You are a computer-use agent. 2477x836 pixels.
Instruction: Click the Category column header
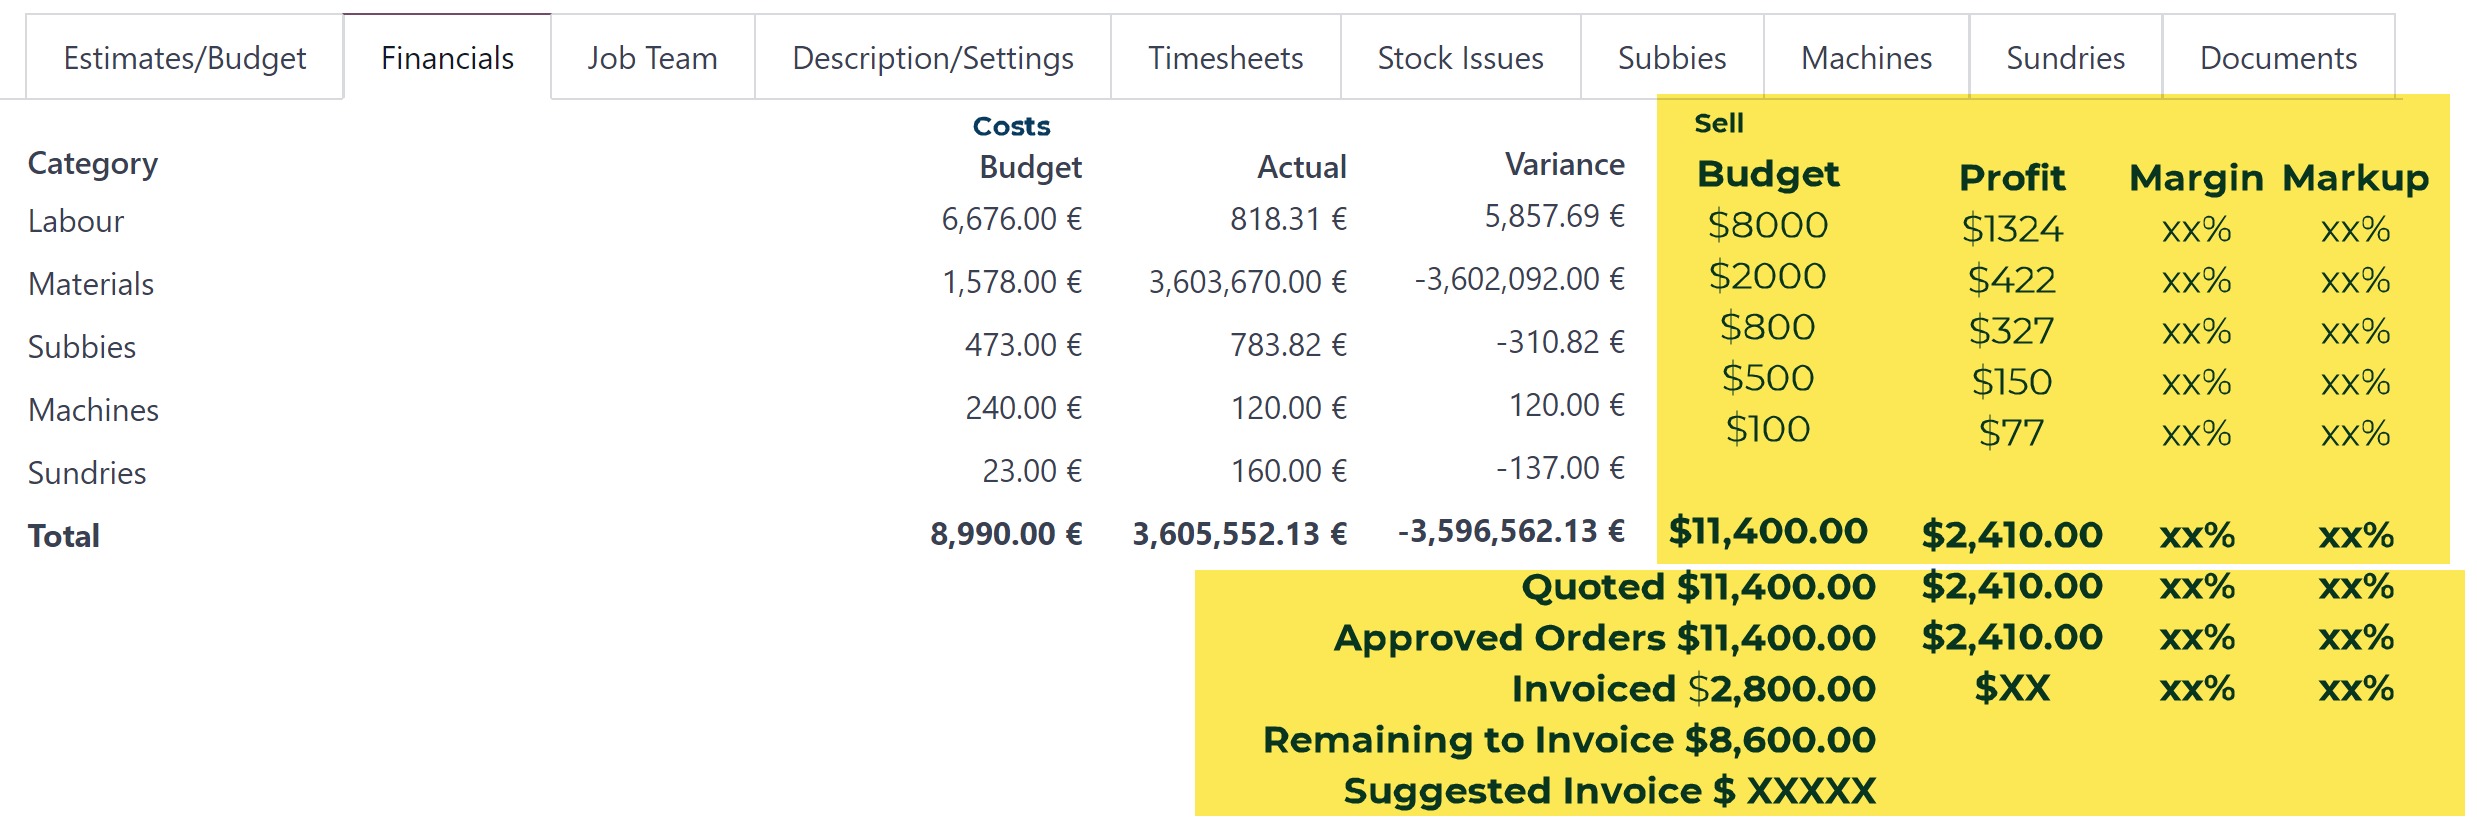pos(93,163)
